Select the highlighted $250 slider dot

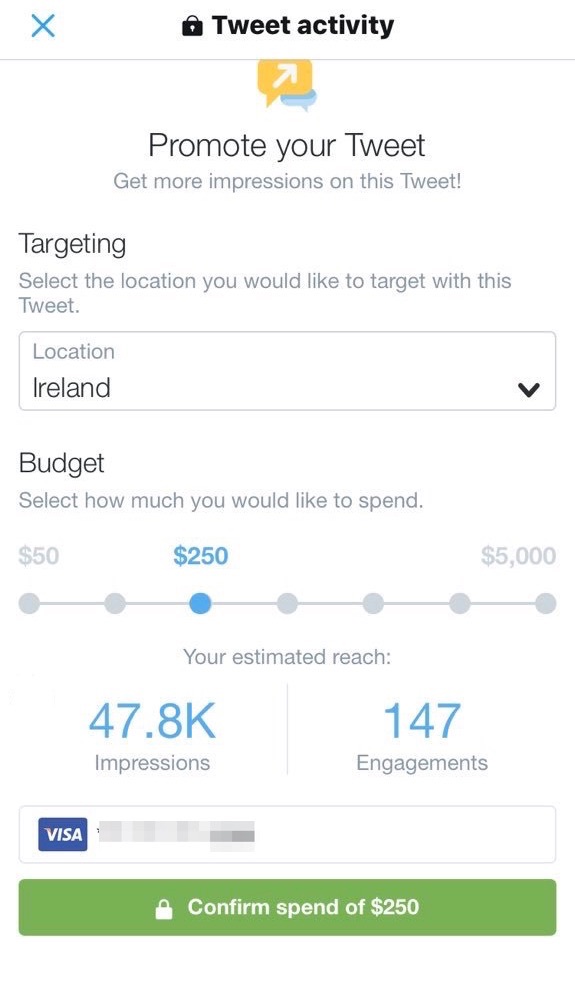(x=200, y=604)
